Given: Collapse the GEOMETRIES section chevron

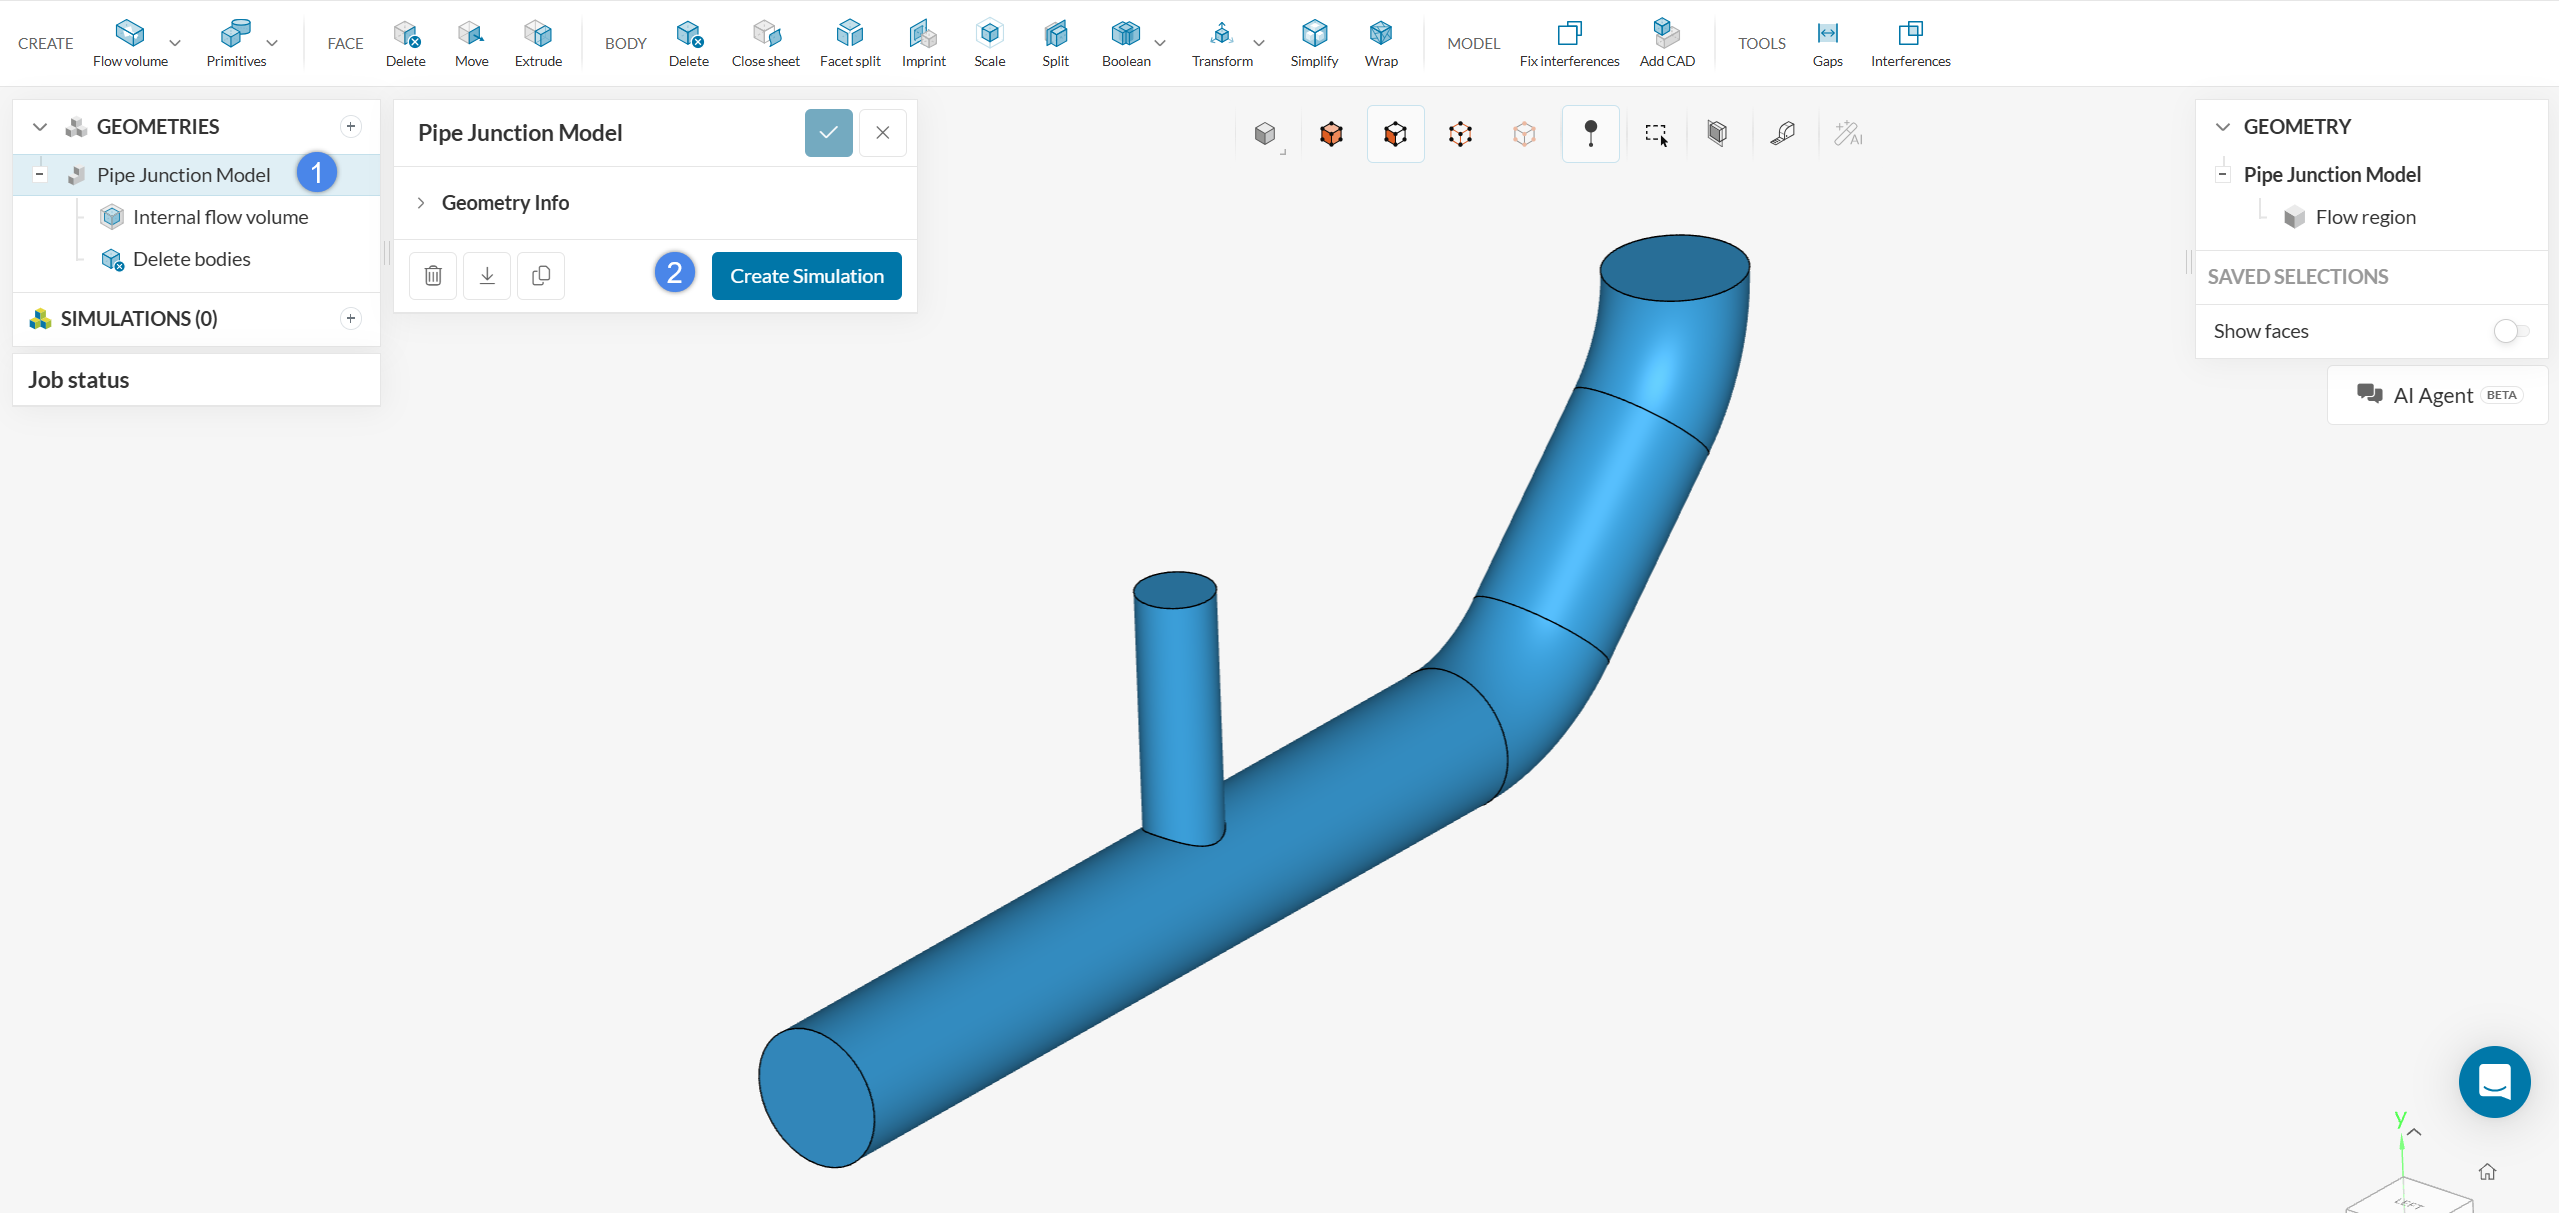Looking at the screenshot, I should 40,127.
